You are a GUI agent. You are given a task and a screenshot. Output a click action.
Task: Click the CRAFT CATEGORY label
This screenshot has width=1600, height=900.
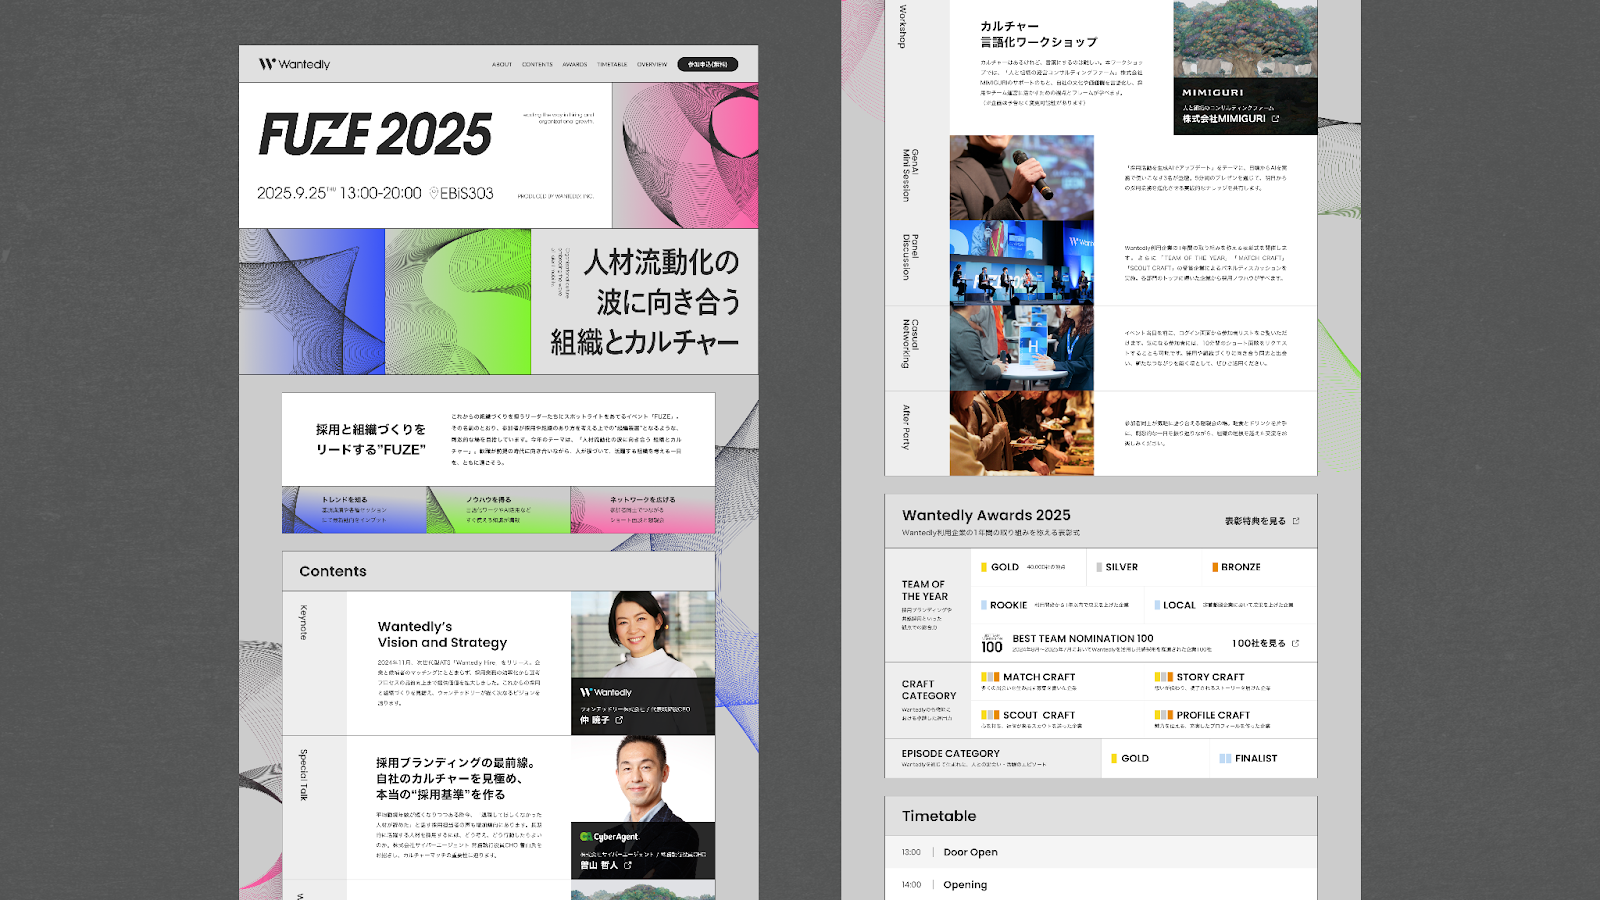coord(929,690)
